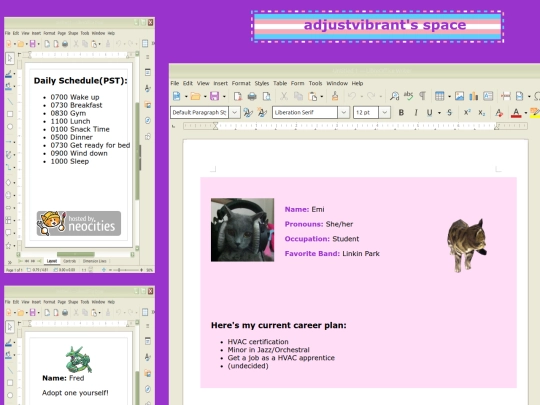Open dropdown arrow next to Writer Paste icon
Viewport: 540px width, 405px height.
322,96
